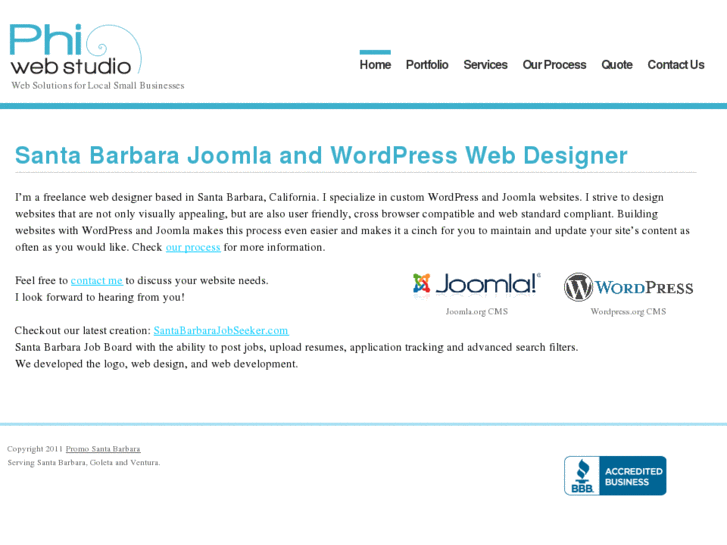Viewport: 727px width, 545px height.
Task: Visit SantaBarbaraJobSeeker.com link
Action: coord(221,330)
